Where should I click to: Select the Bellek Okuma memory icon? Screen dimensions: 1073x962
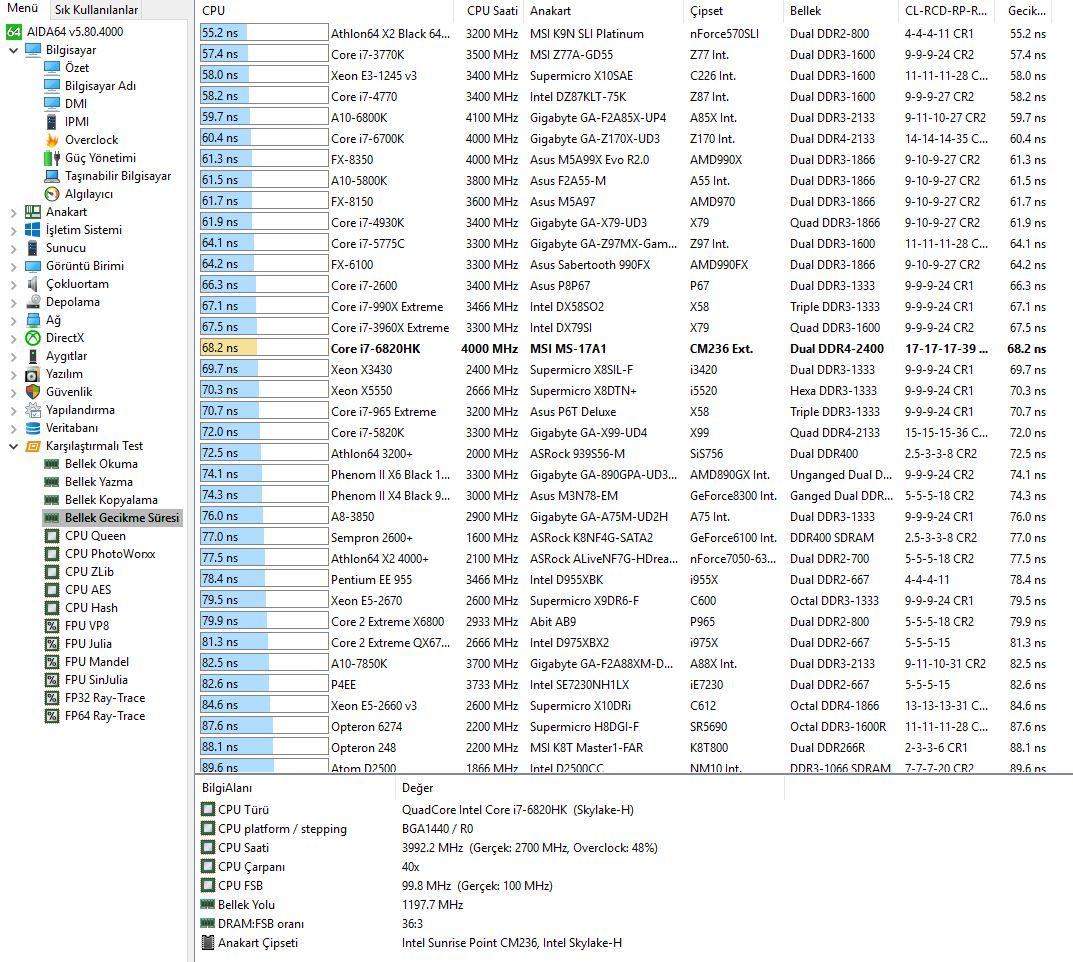[x=52, y=464]
